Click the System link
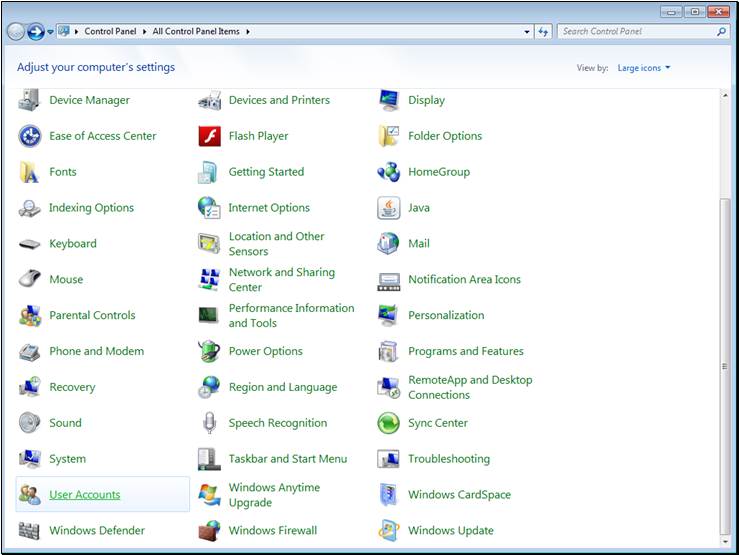This screenshot has height=555, width=739. (68, 459)
